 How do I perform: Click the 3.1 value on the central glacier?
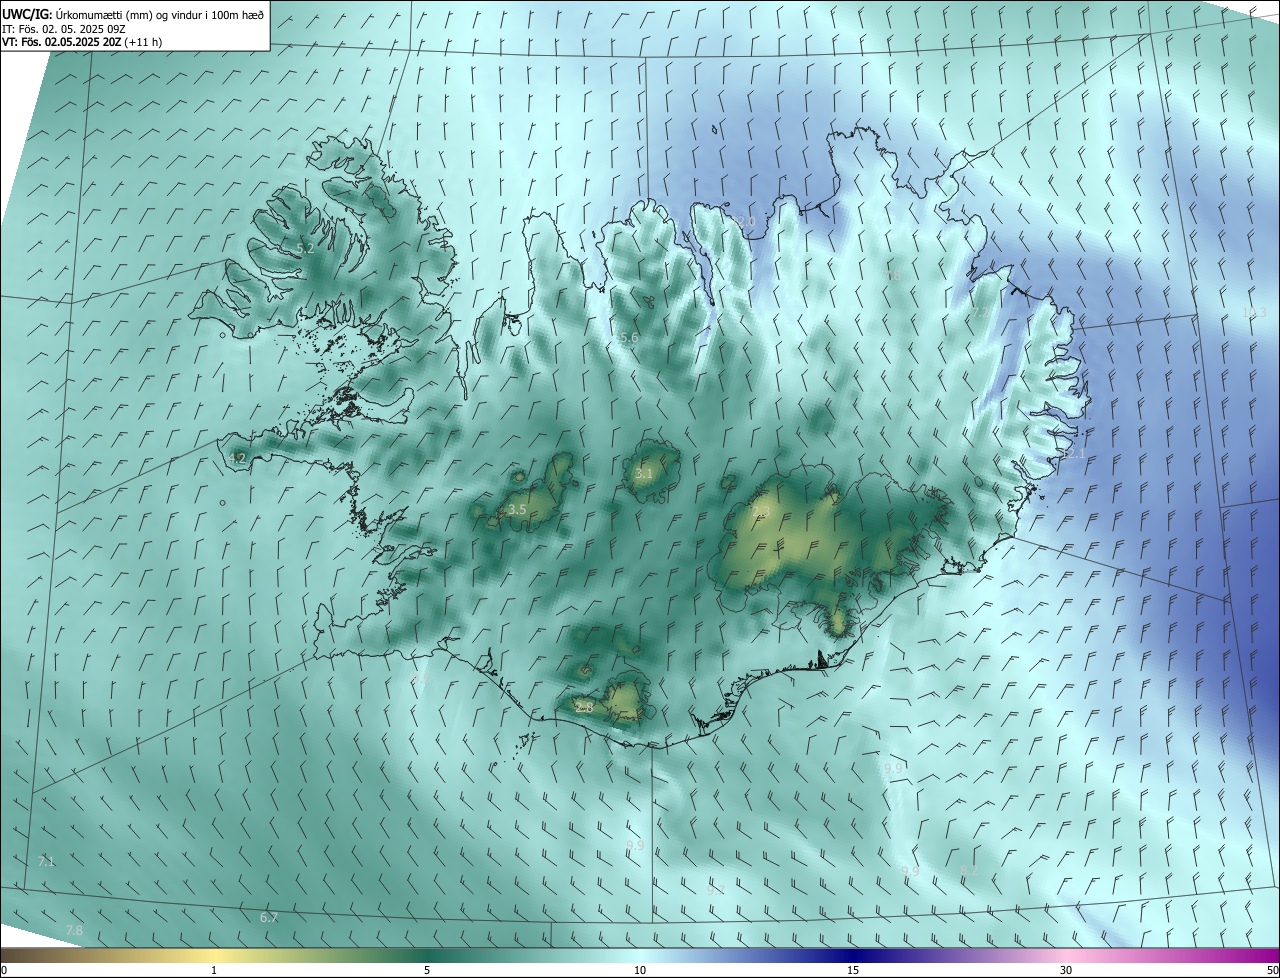pos(644,473)
